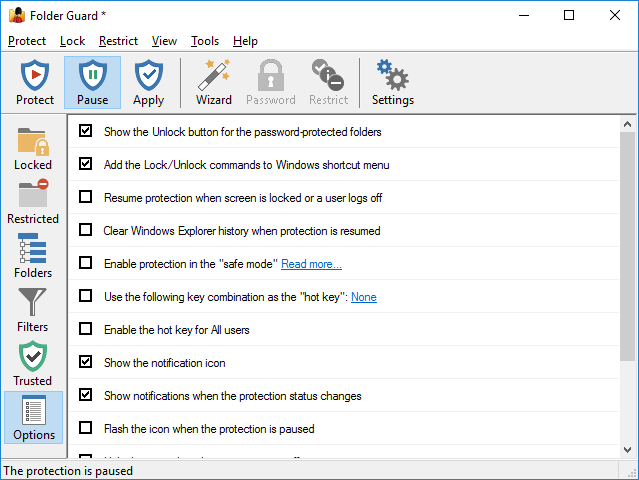Open the Folders tree view
The width and height of the screenshot is (639, 480).
coord(33,256)
